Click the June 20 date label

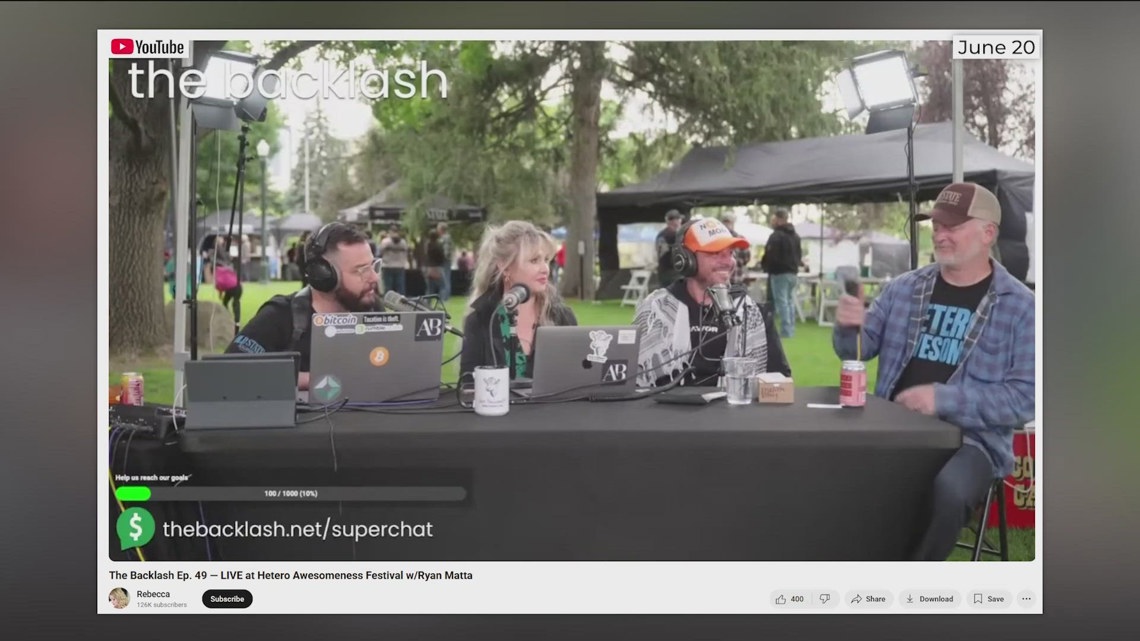tap(996, 47)
